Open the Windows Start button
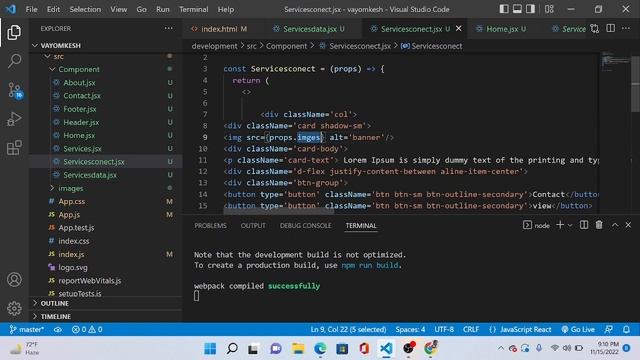Image resolution: width=640 pixels, height=360 pixels. 210,348
